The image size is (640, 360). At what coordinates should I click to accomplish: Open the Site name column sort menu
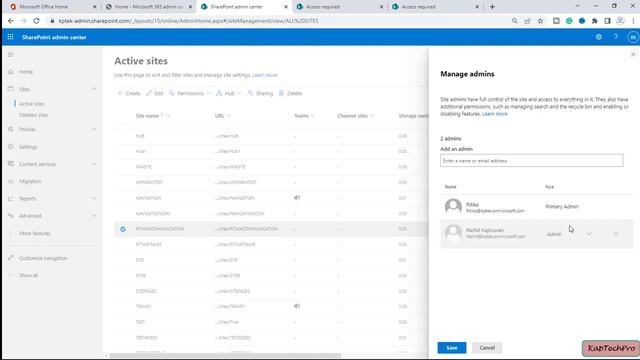tap(153, 116)
